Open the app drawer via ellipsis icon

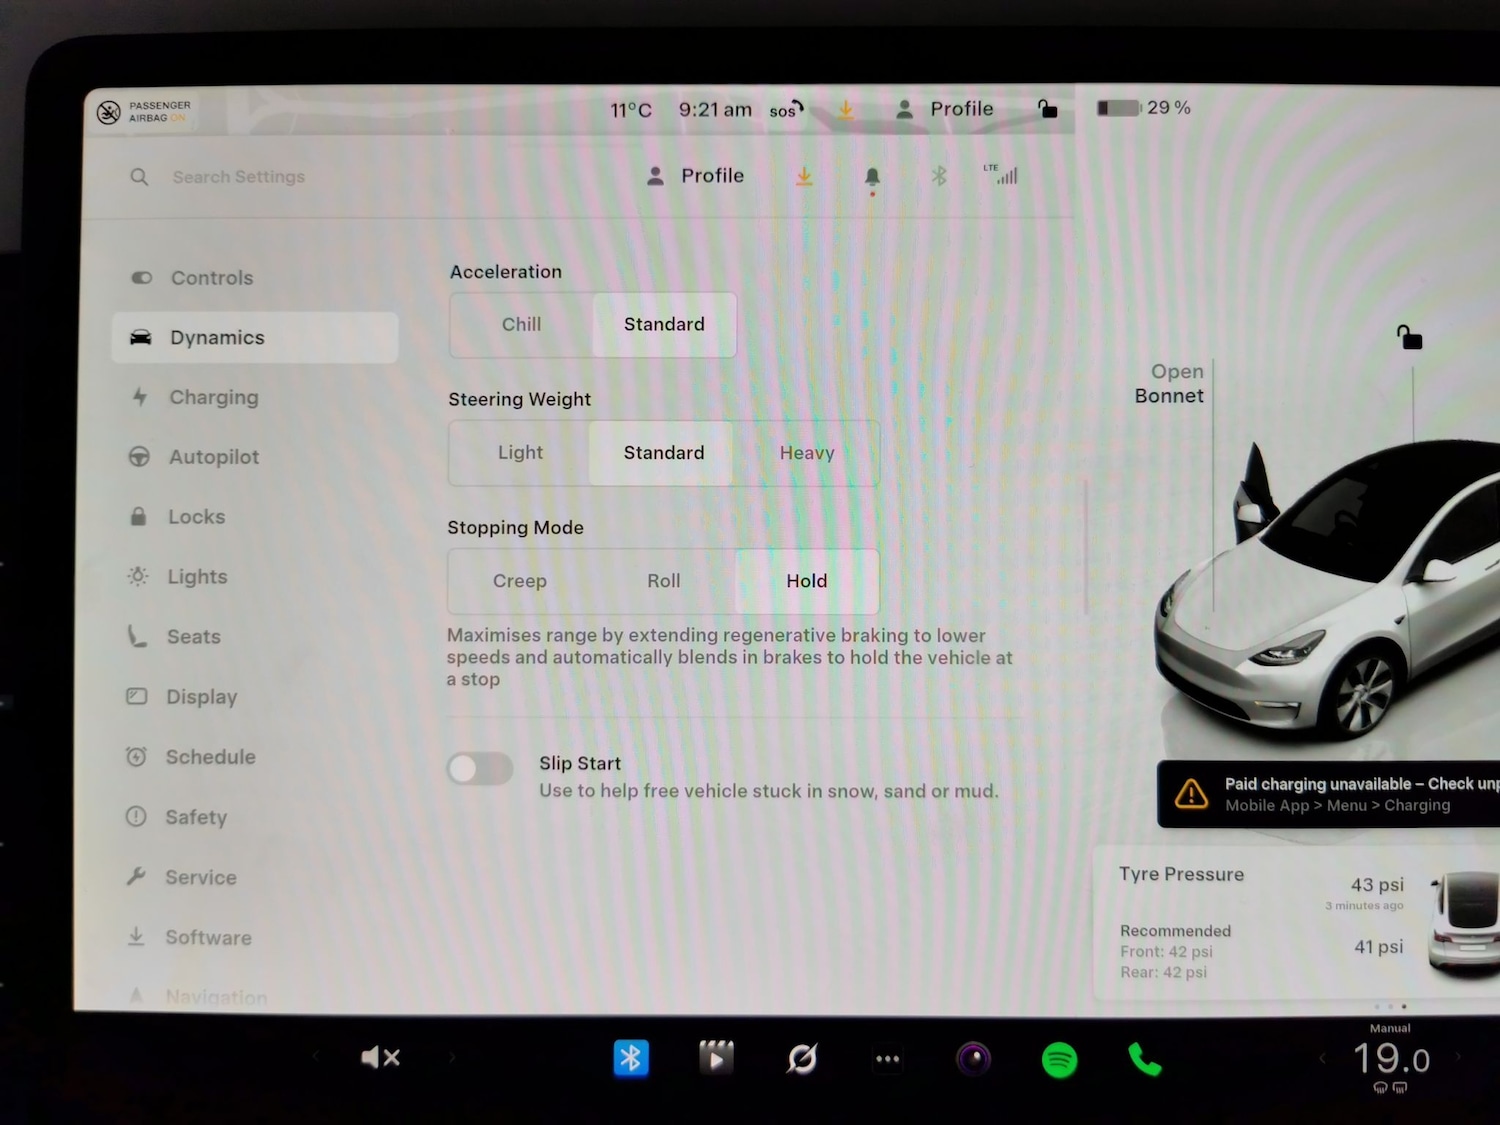pyautogui.click(x=887, y=1057)
